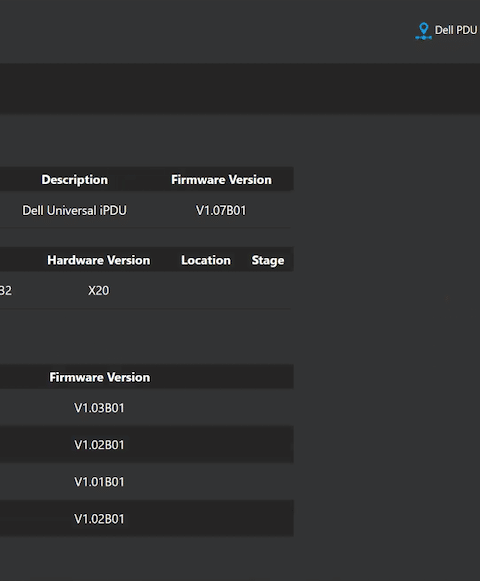Click the partial value ending in 32
The height and width of the screenshot is (581, 480).
pos(6,290)
